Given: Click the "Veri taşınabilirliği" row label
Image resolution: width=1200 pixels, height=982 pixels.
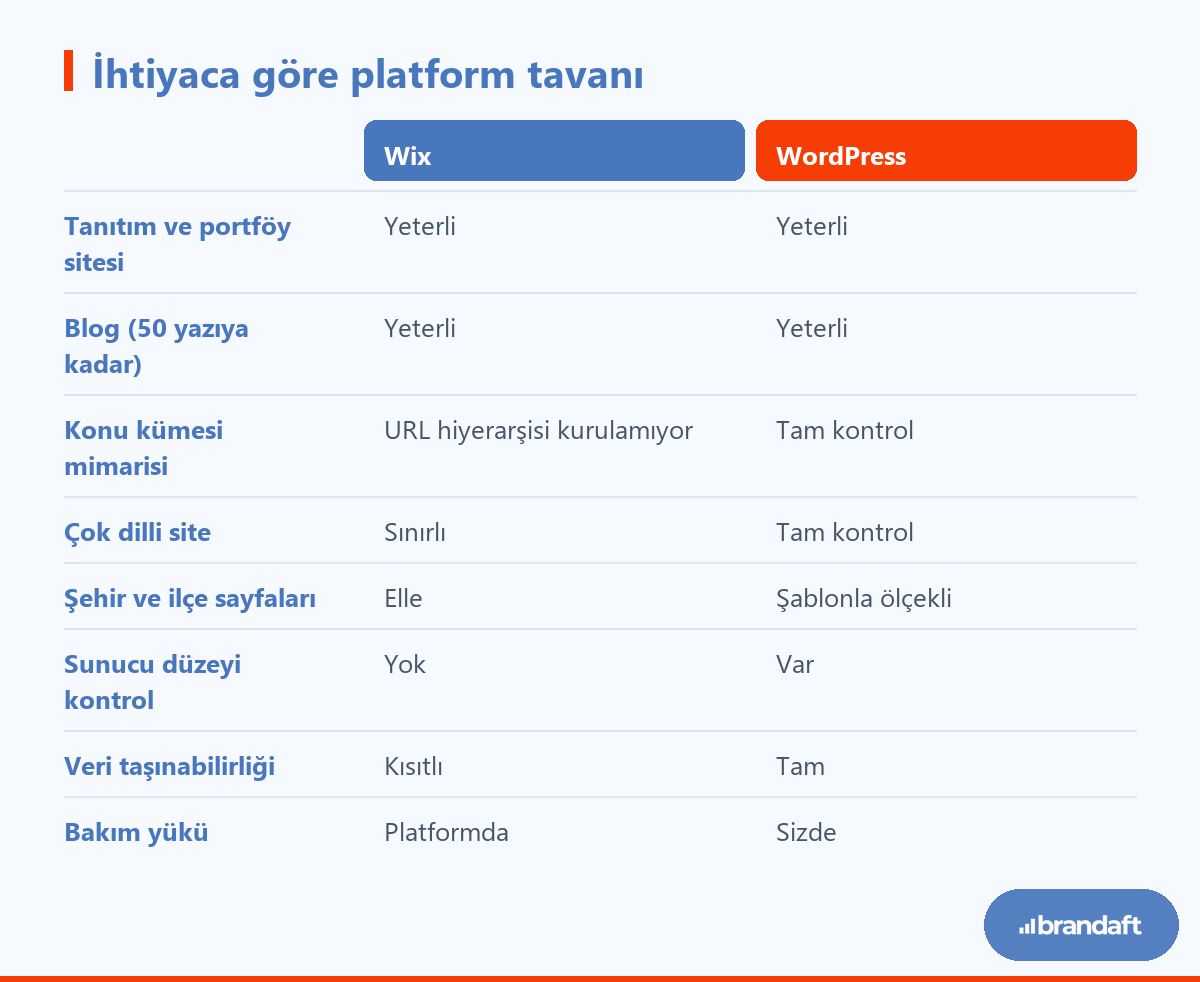Looking at the screenshot, I should (170, 766).
